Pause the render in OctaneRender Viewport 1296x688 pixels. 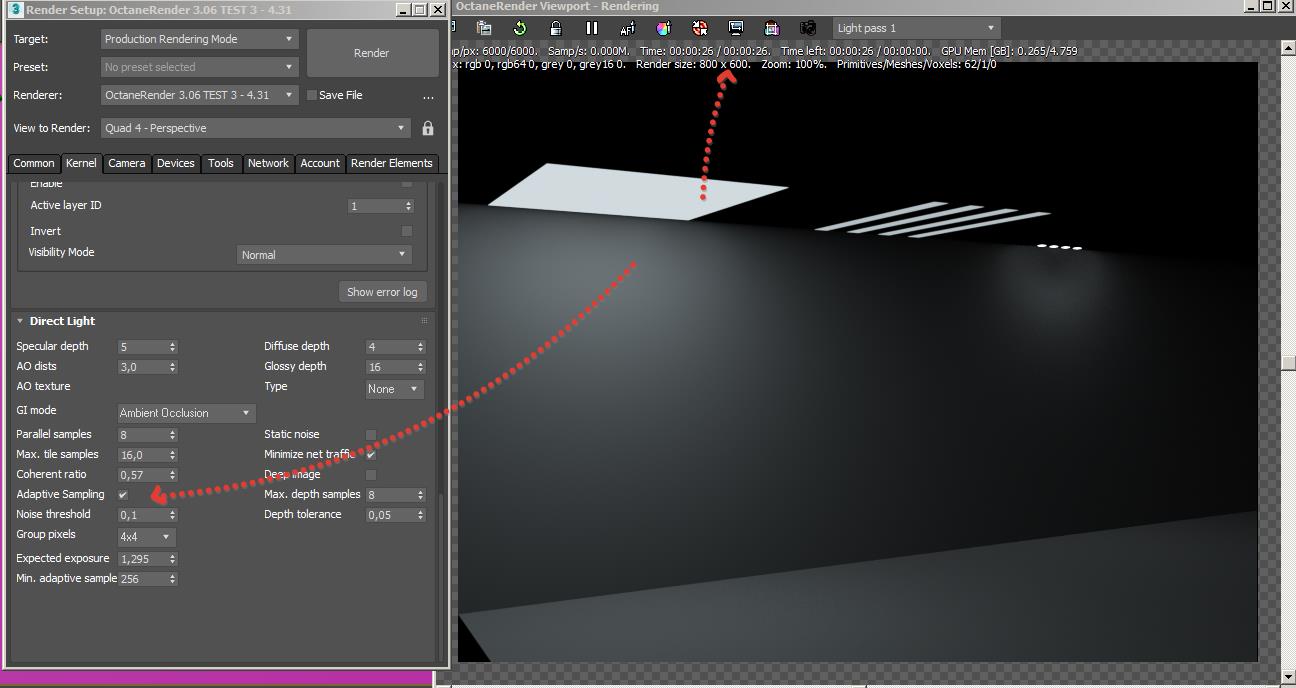591,28
